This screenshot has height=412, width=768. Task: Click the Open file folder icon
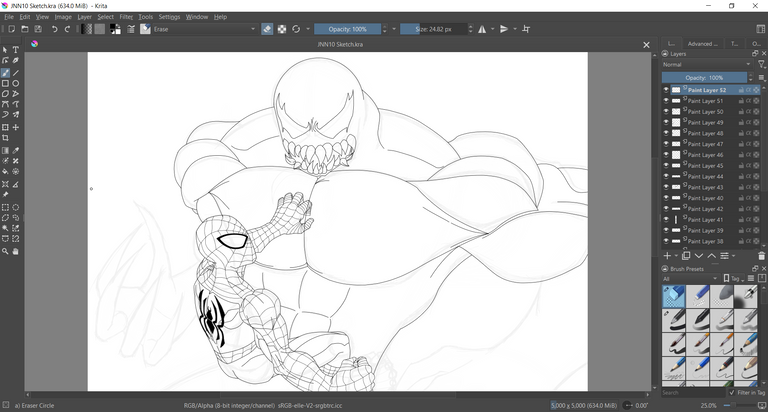pos(24,29)
